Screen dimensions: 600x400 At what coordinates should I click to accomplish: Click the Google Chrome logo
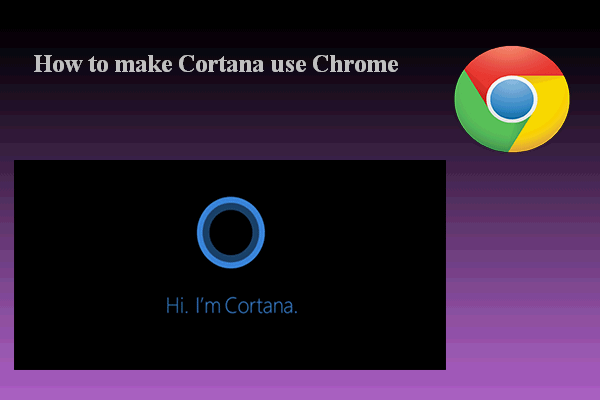[512, 99]
